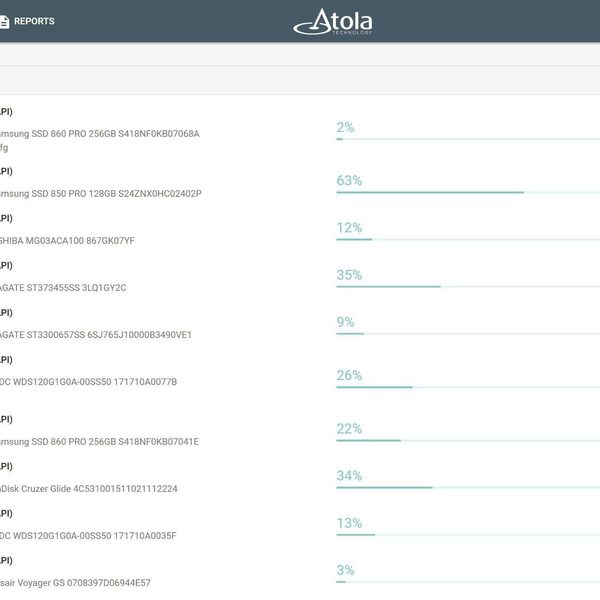Click the 26% progress value

[x=349, y=375]
